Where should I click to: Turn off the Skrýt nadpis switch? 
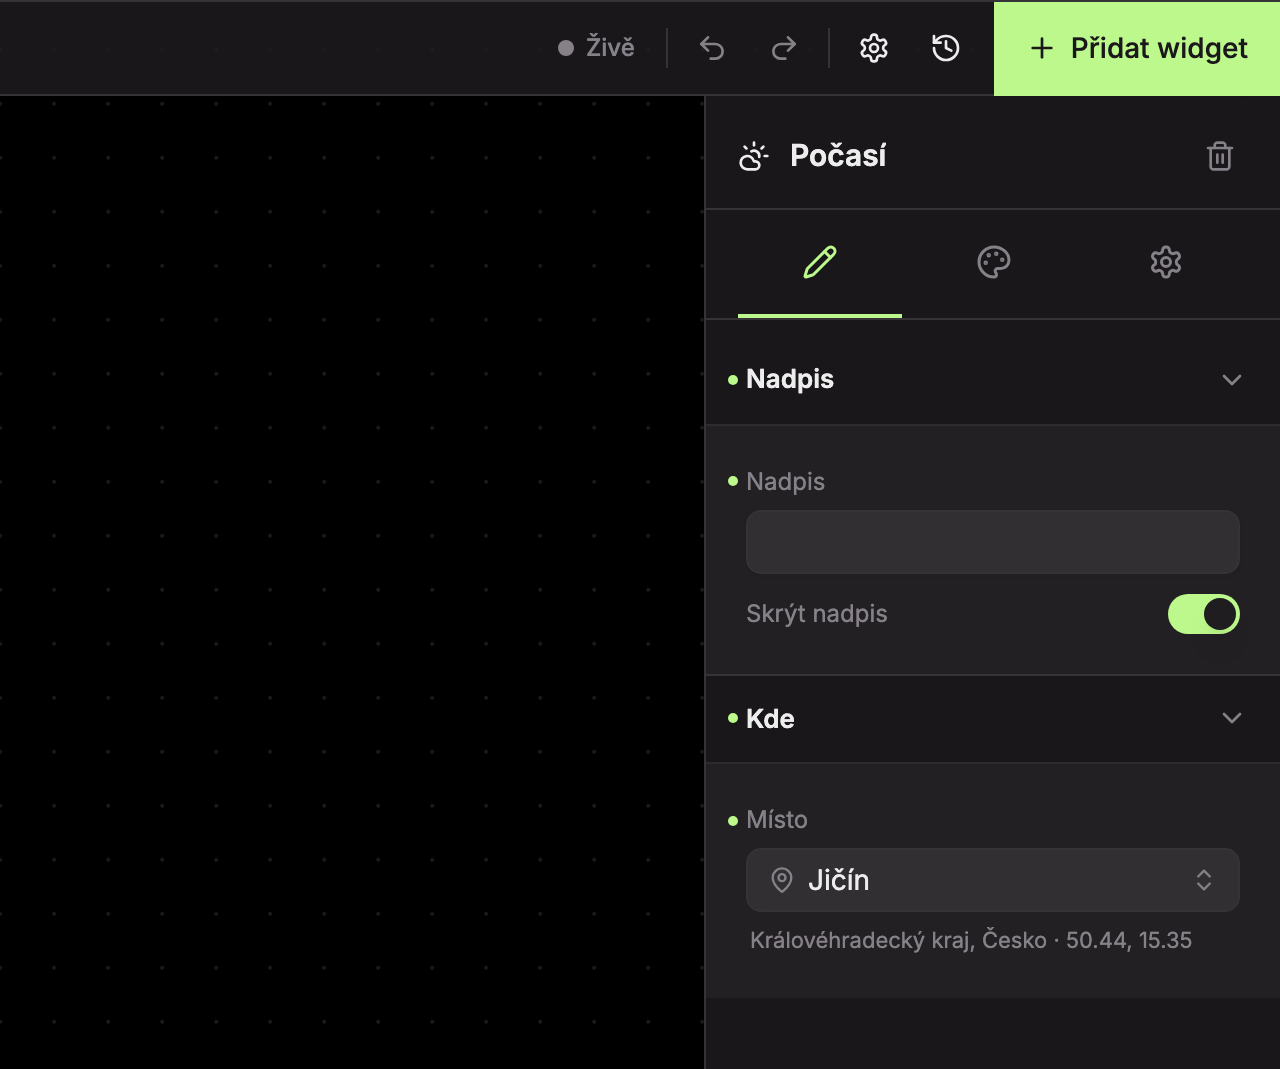(1204, 614)
